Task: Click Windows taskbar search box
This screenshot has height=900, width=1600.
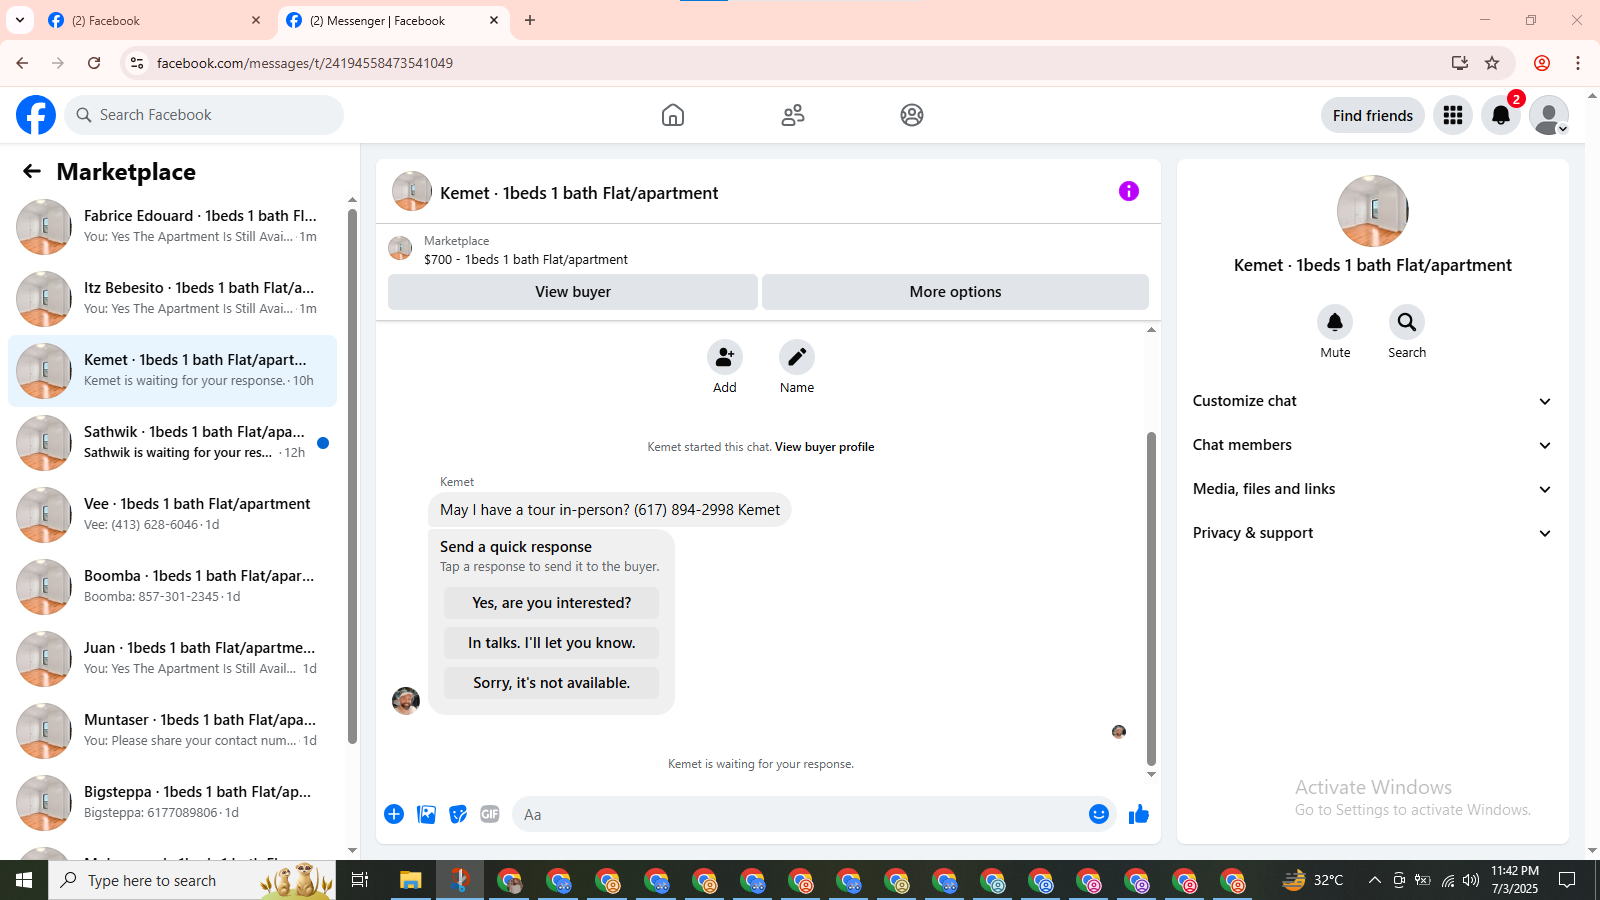Action: click(x=192, y=880)
